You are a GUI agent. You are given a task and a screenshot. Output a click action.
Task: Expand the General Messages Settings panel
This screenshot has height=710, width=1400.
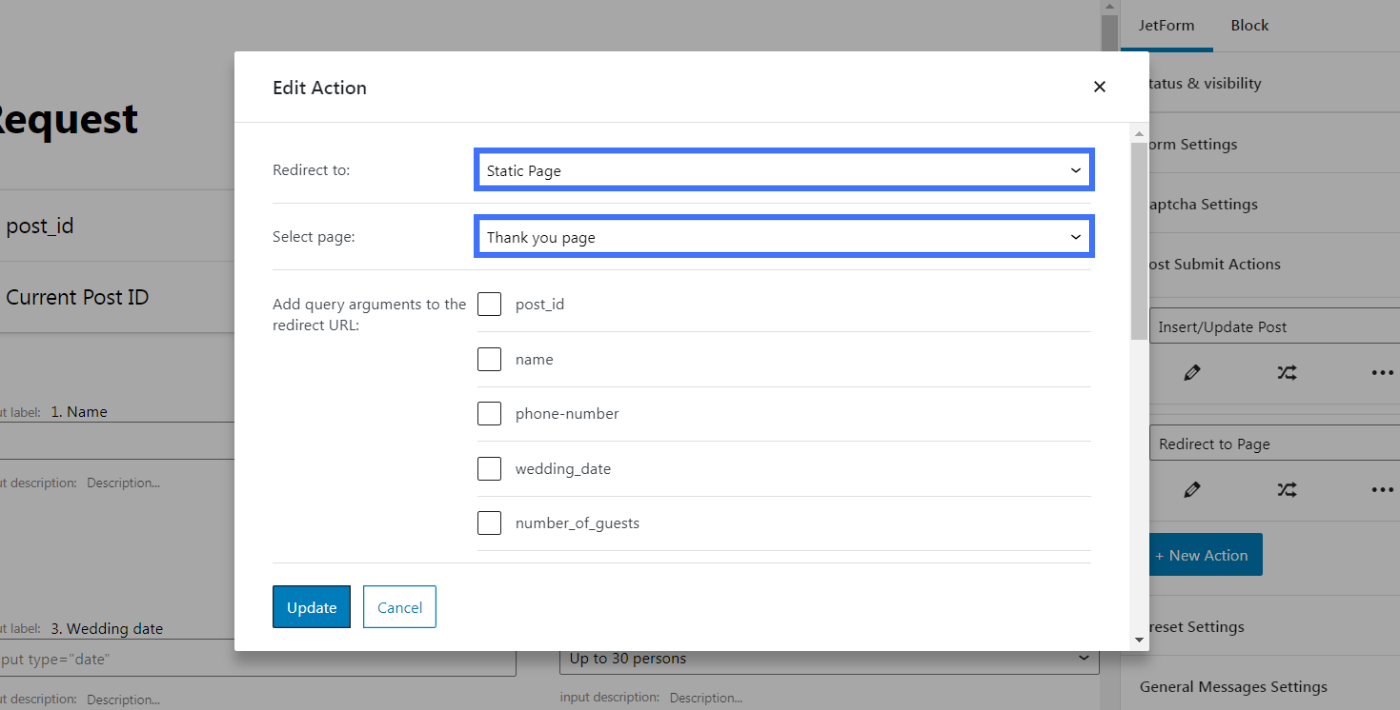pos(1231,687)
